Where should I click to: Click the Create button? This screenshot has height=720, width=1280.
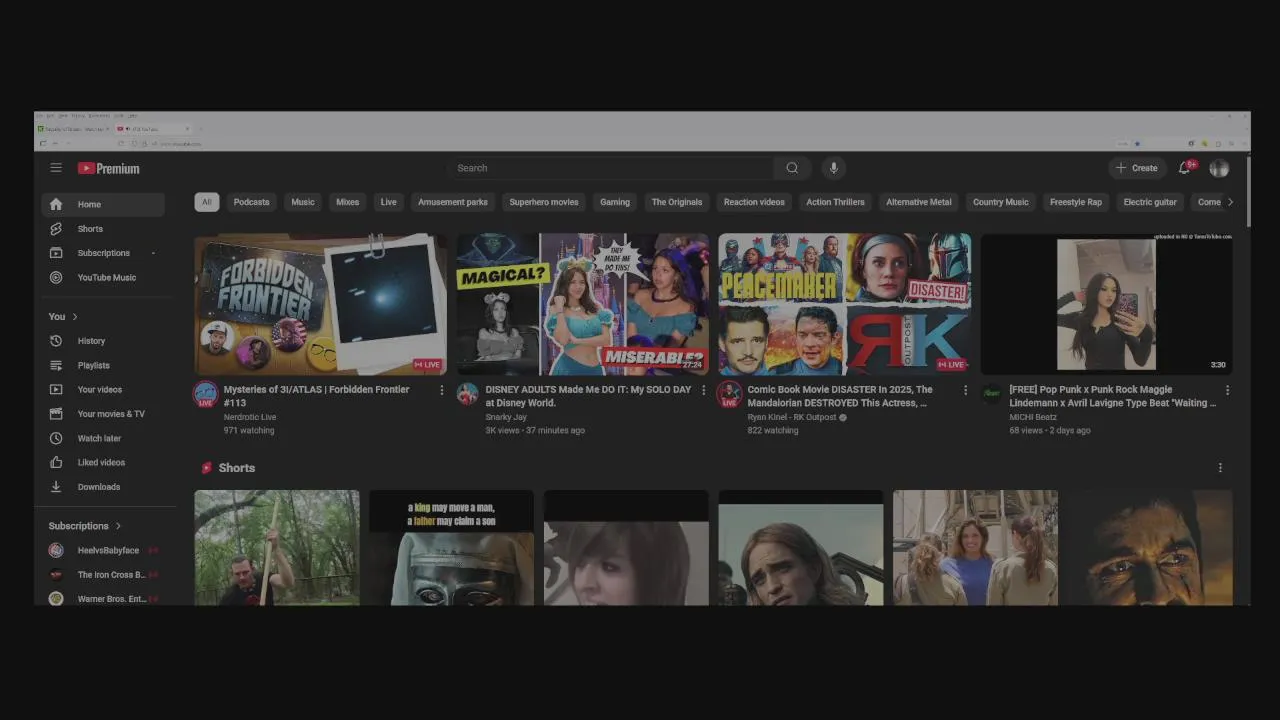click(1137, 168)
